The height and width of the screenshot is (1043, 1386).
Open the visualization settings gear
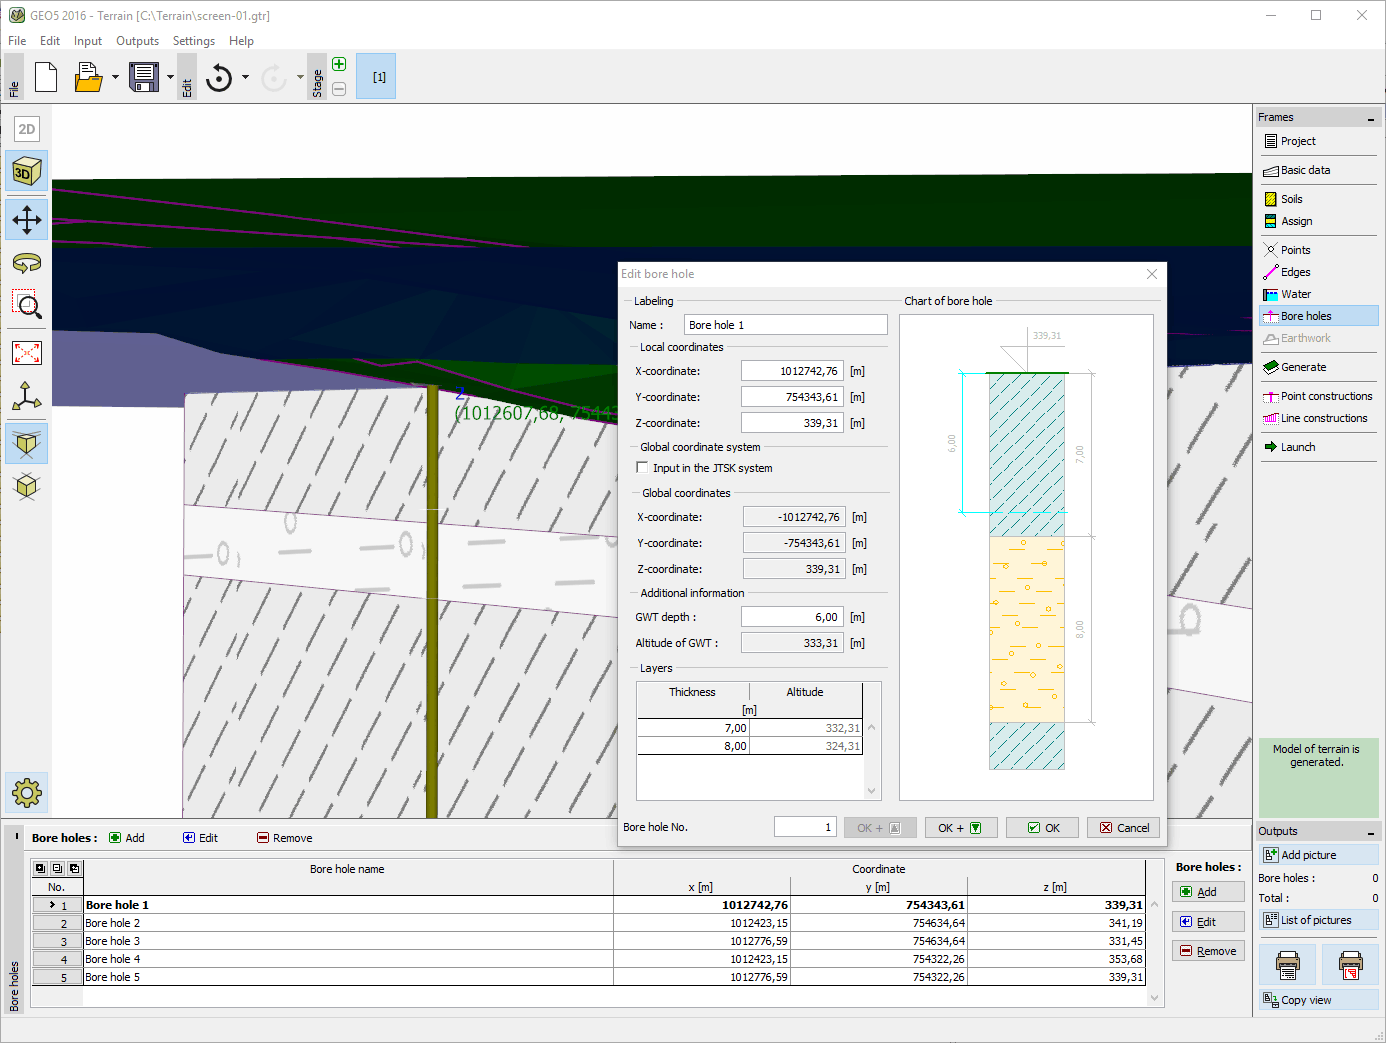pos(26,793)
